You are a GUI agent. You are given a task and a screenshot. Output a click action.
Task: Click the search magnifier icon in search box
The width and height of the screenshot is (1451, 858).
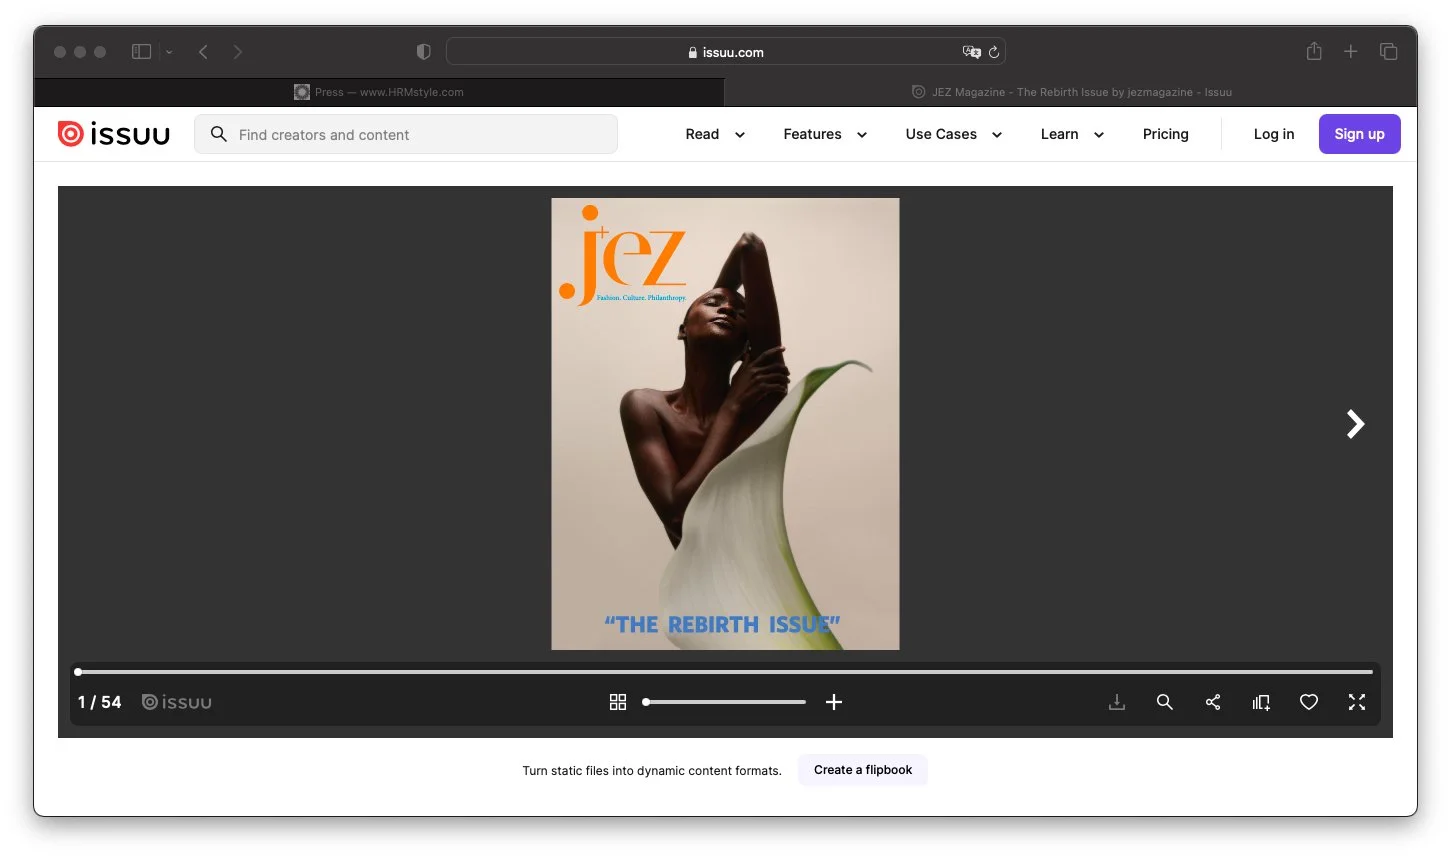pyautogui.click(x=219, y=134)
